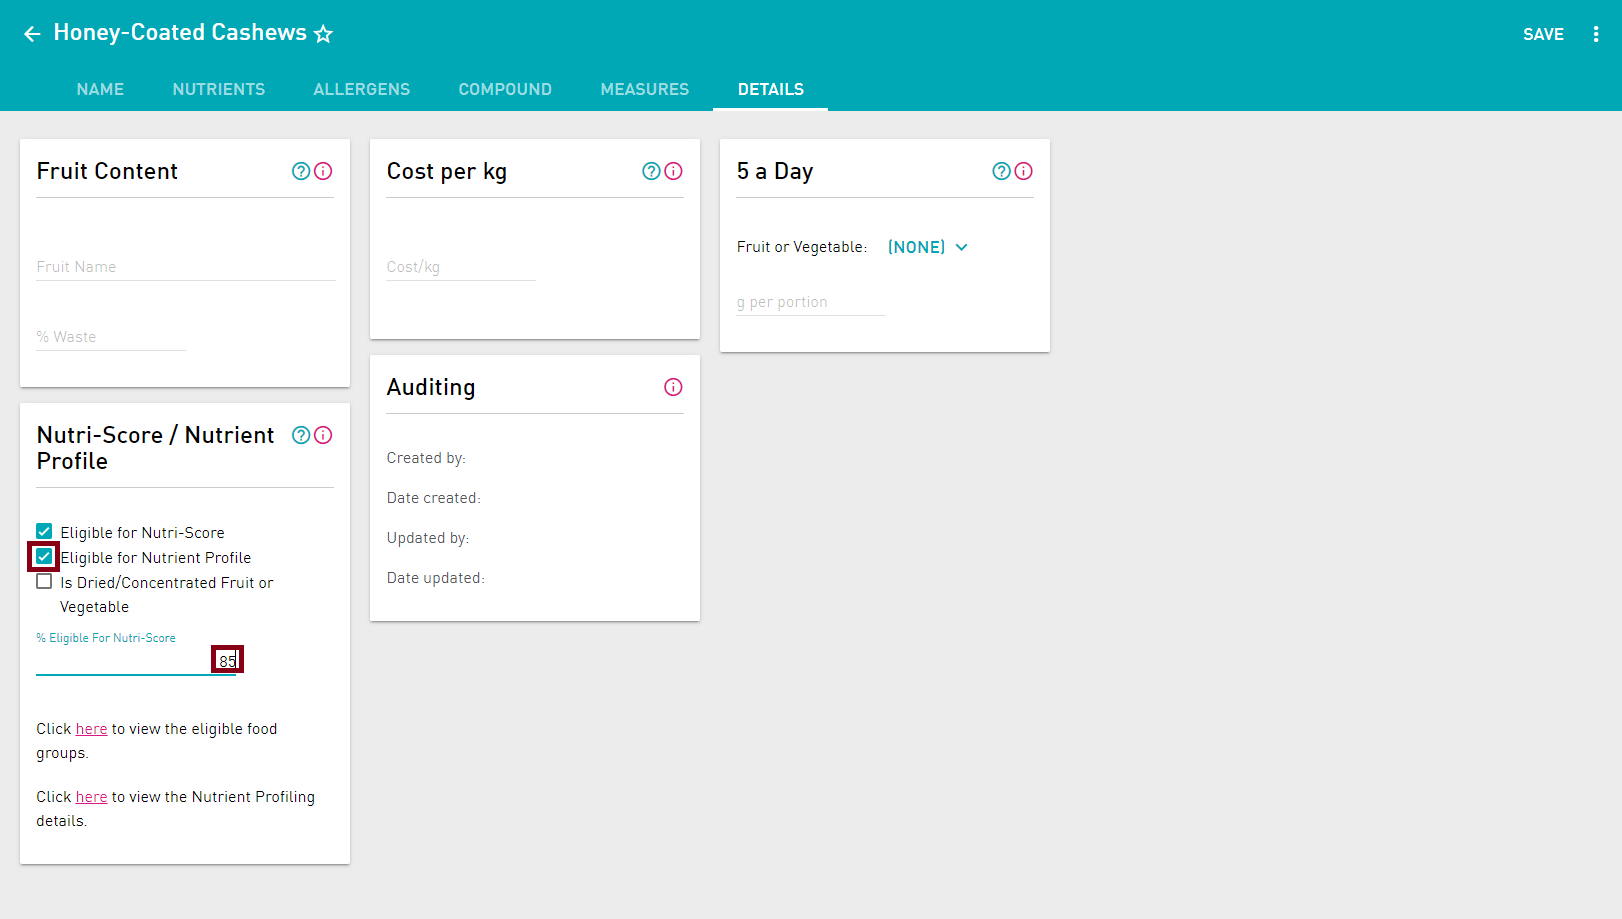Viewport: 1622px width, 919px height.
Task: Switch to the COMPOUND tab
Action: click(505, 89)
